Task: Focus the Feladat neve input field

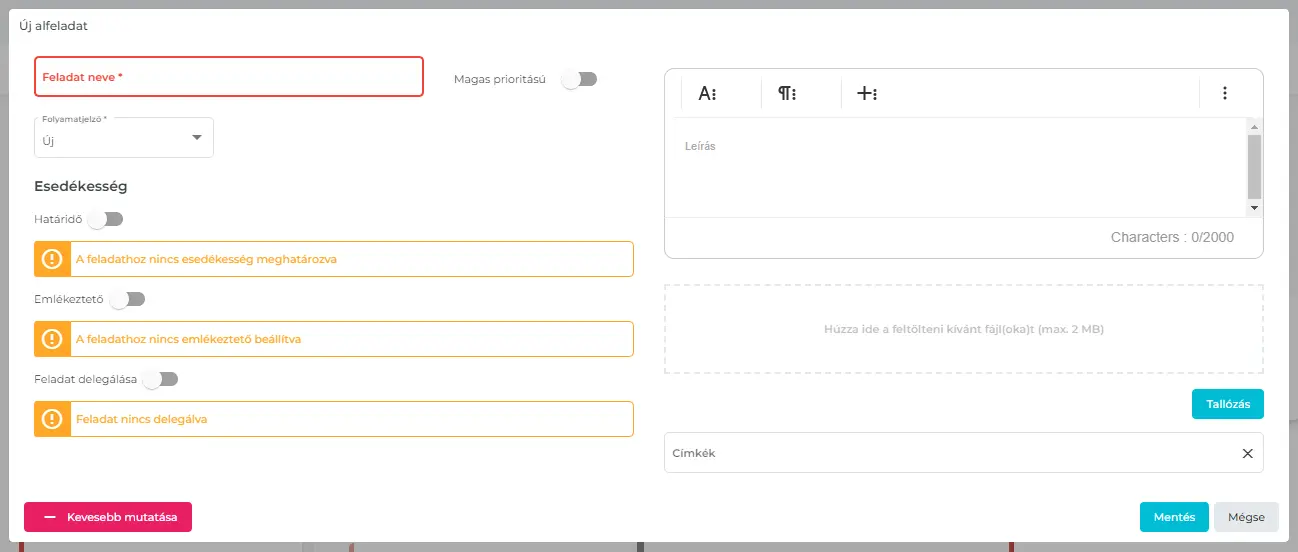Action: pyautogui.click(x=229, y=77)
